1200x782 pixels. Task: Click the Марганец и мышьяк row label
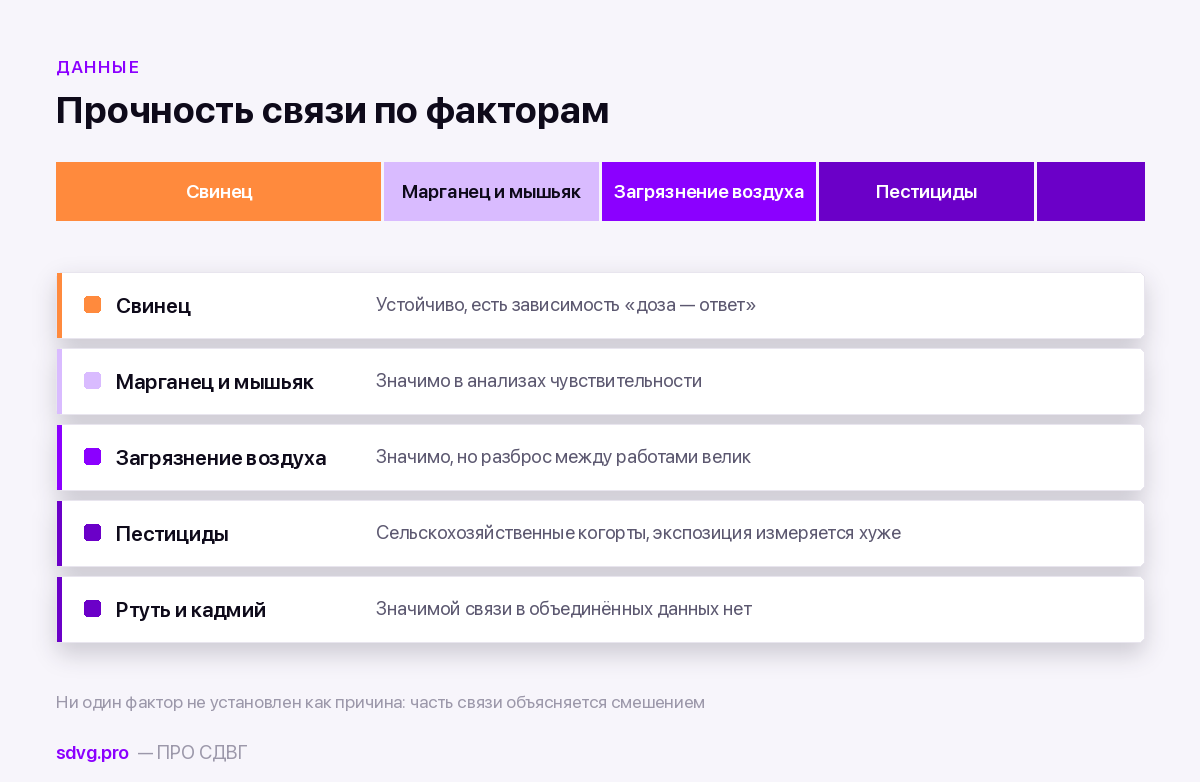(215, 382)
